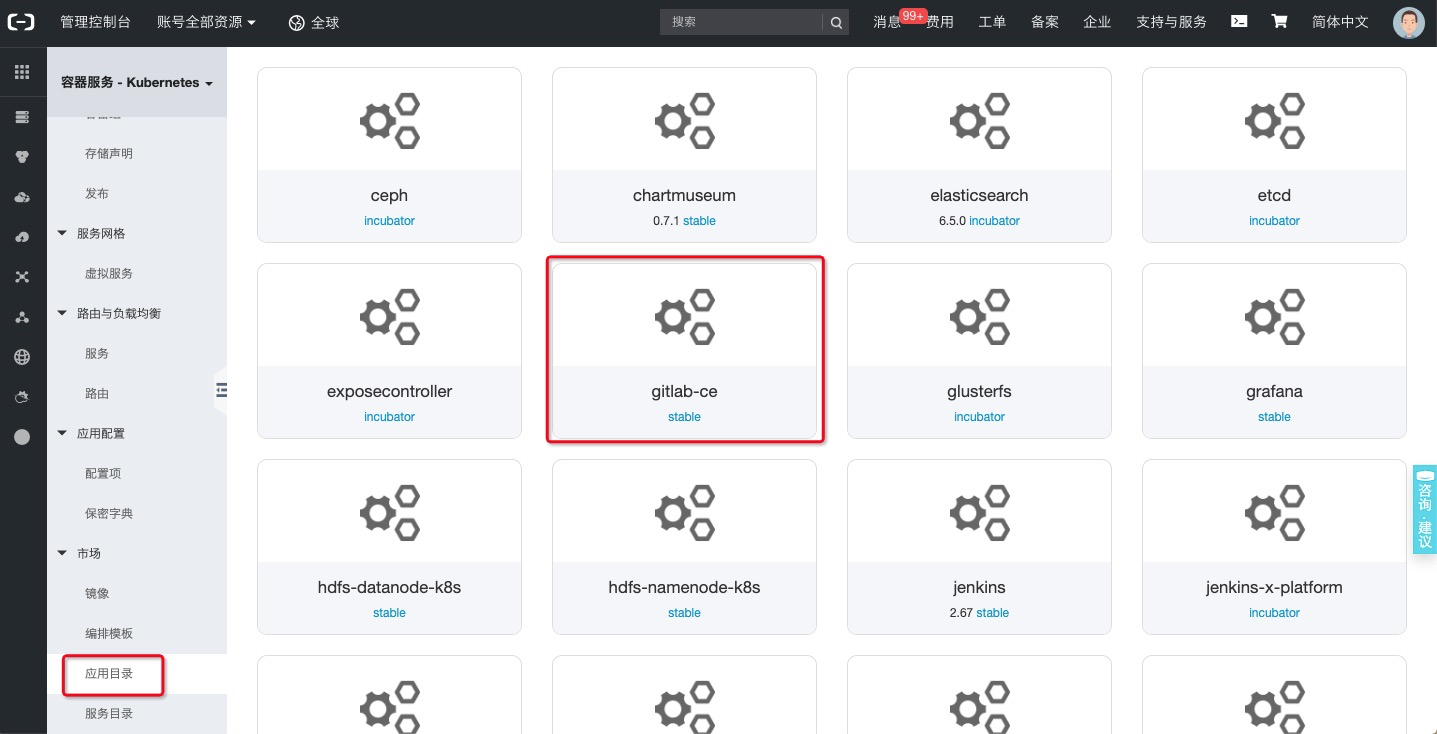Open 消息 notifications
The width and height of the screenshot is (1437, 734).
click(887, 22)
